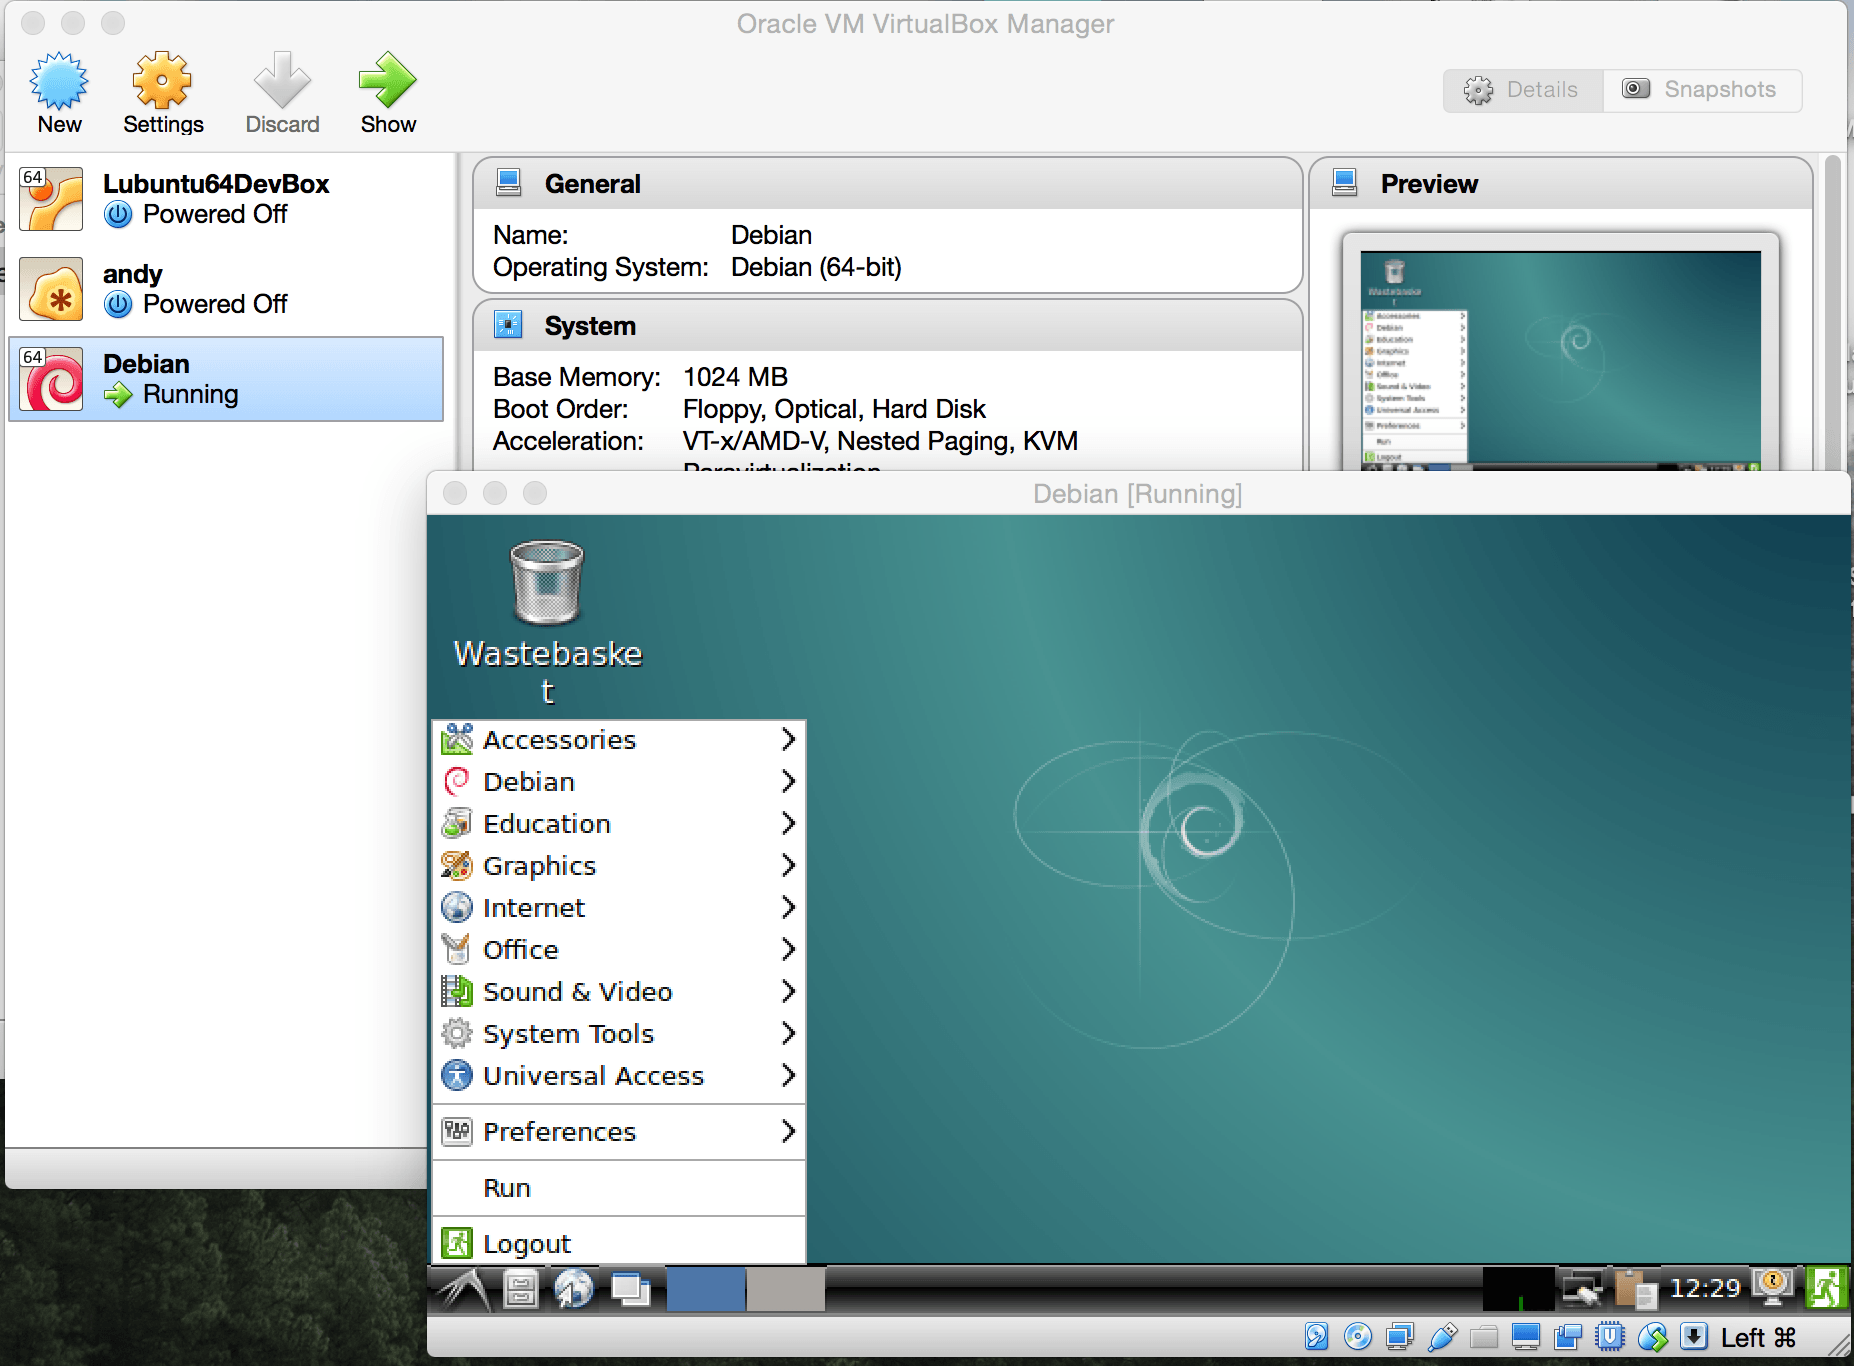This screenshot has height=1366, width=1854.
Task: Click the screen lock monitor icon
Action: coord(1773,1287)
